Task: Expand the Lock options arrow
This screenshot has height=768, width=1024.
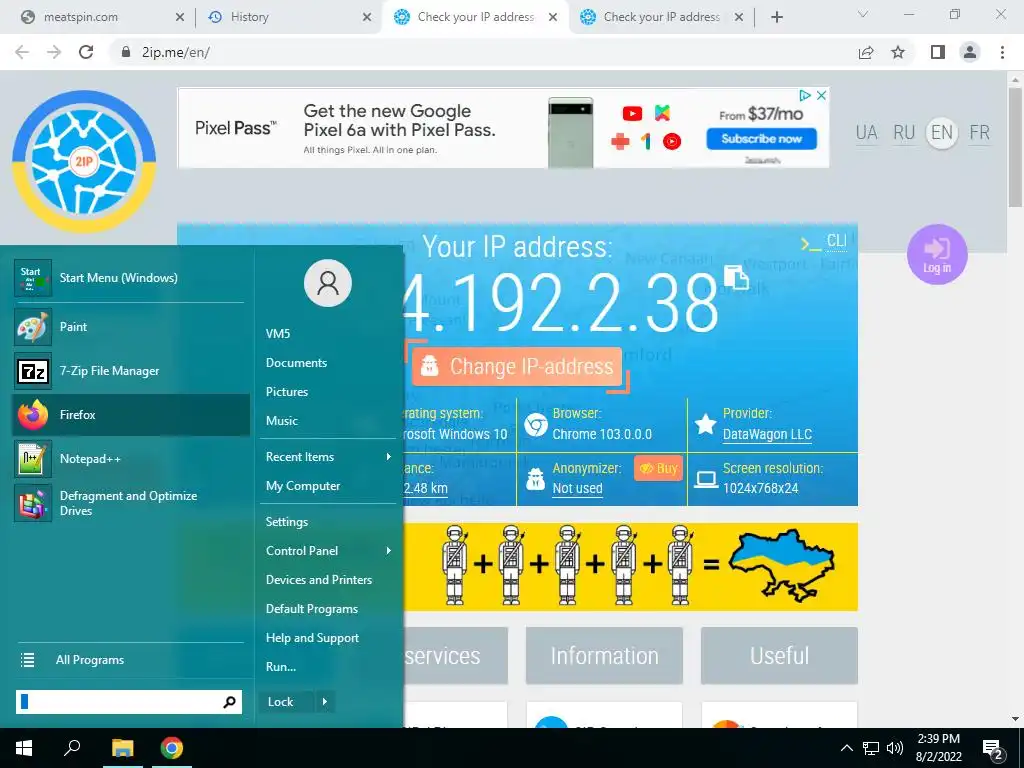Action: click(x=325, y=702)
